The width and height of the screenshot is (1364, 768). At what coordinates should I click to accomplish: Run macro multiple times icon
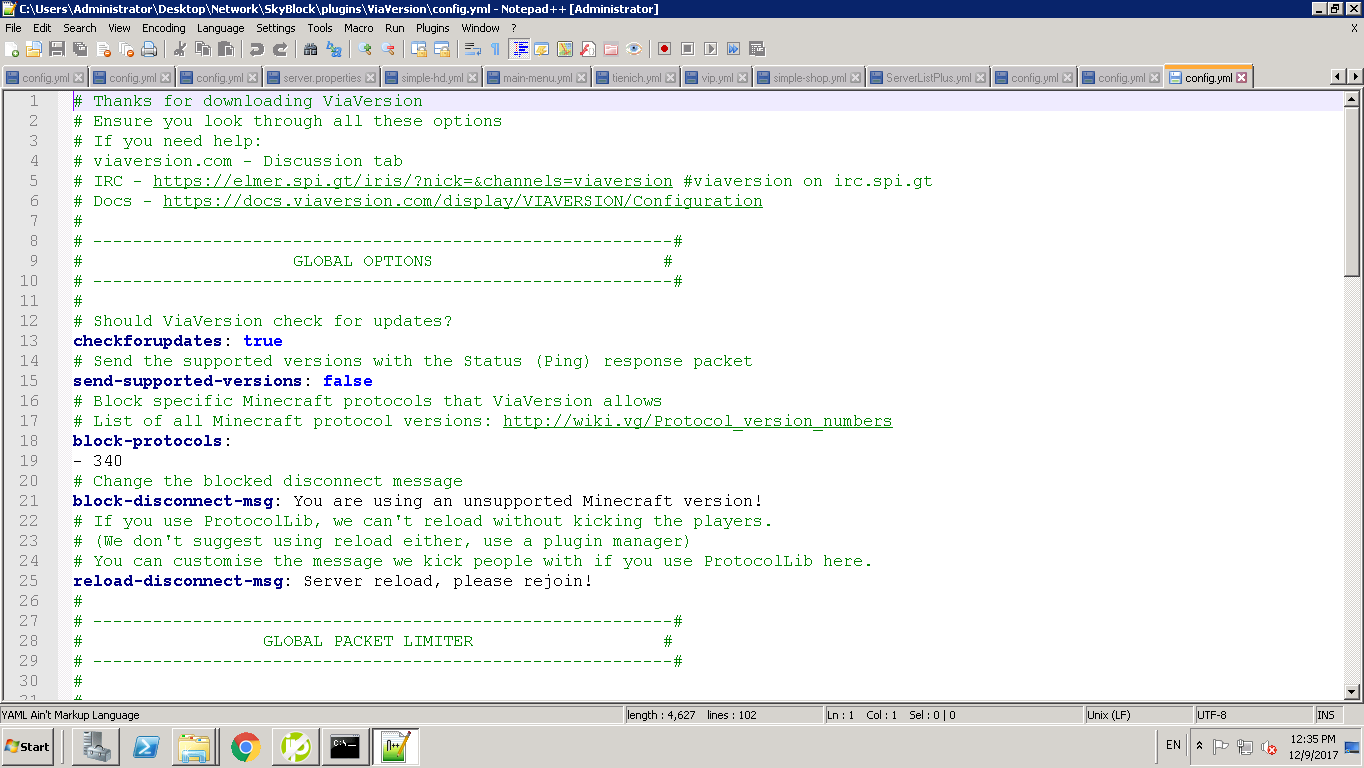point(733,49)
